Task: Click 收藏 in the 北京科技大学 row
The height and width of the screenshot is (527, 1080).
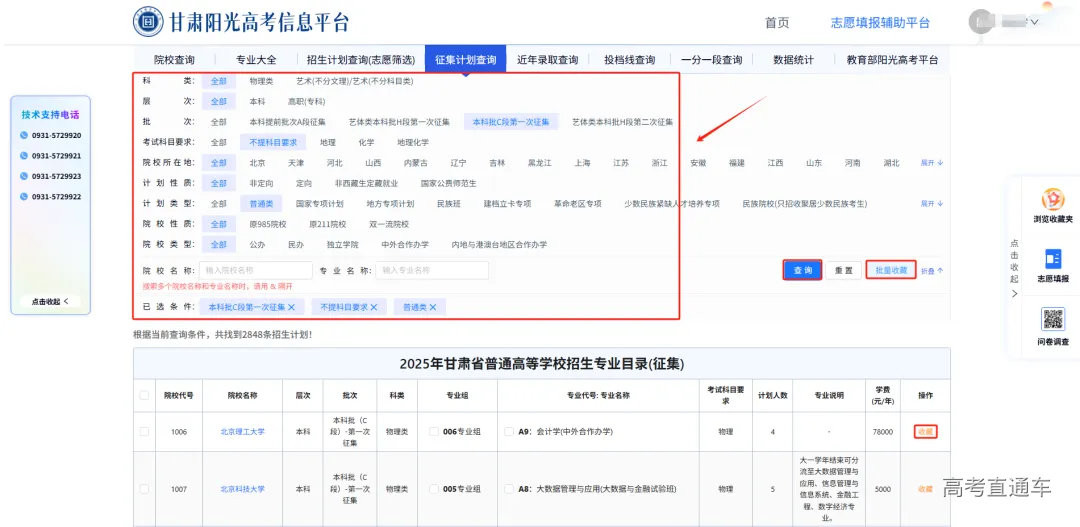Action: tap(925, 489)
